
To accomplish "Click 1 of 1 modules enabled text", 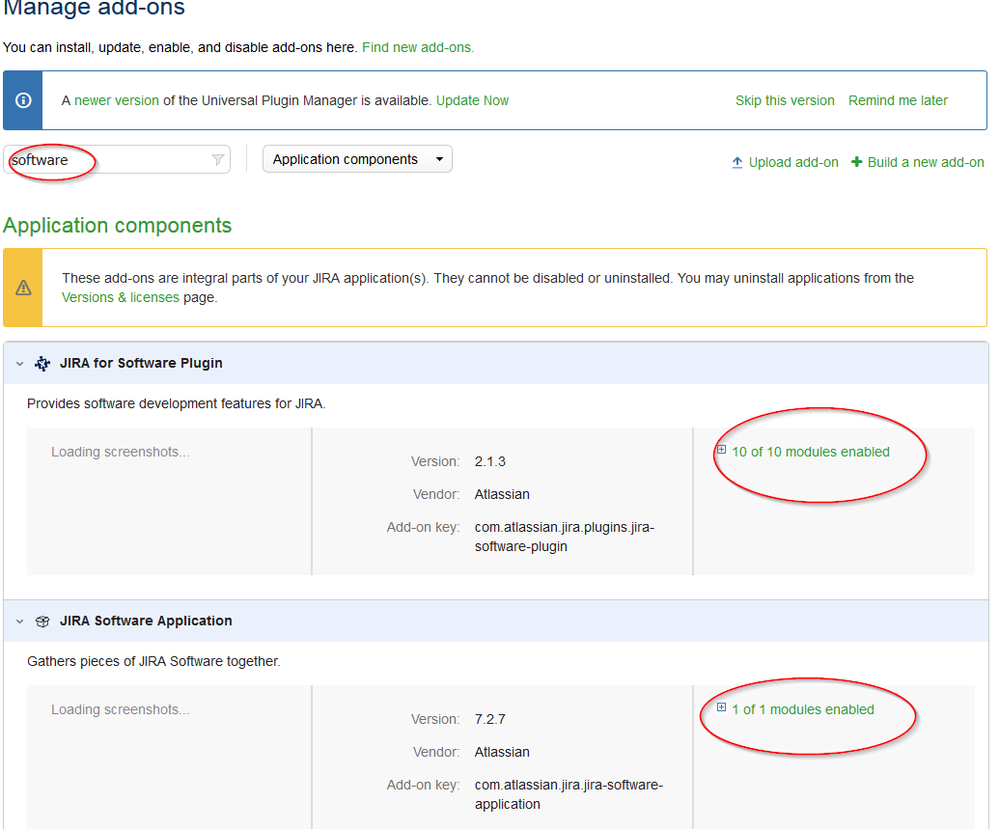I will pyautogui.click(x=803, y=709).
